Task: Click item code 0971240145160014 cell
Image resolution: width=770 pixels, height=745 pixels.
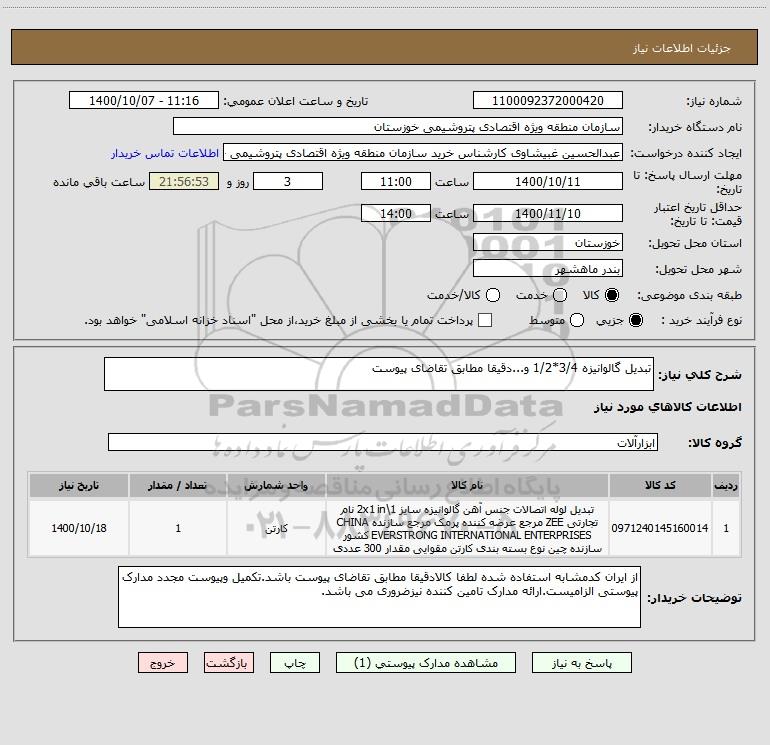Action: tap(660, 528)
